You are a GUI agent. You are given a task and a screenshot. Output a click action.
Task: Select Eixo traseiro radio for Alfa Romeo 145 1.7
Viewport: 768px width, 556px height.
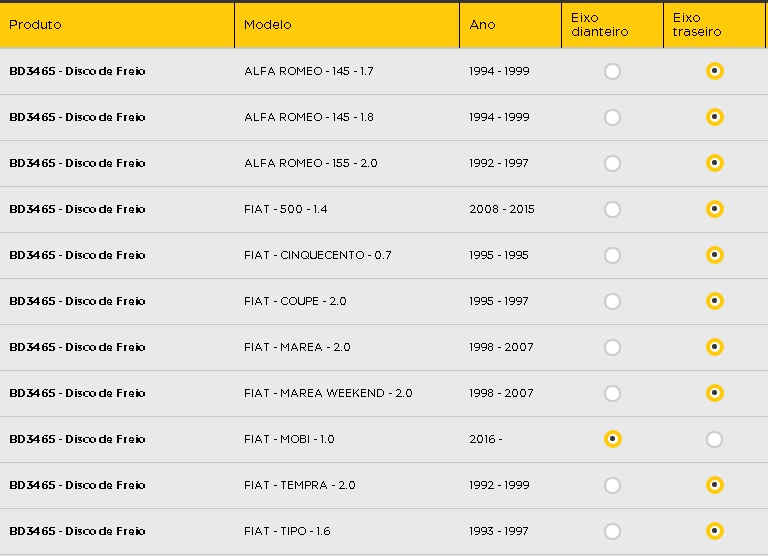click(x=715, y=71)
